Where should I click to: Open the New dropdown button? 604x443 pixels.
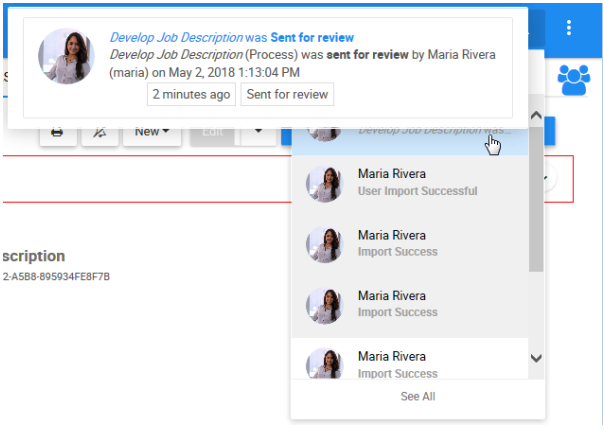[x=152, y=133]
